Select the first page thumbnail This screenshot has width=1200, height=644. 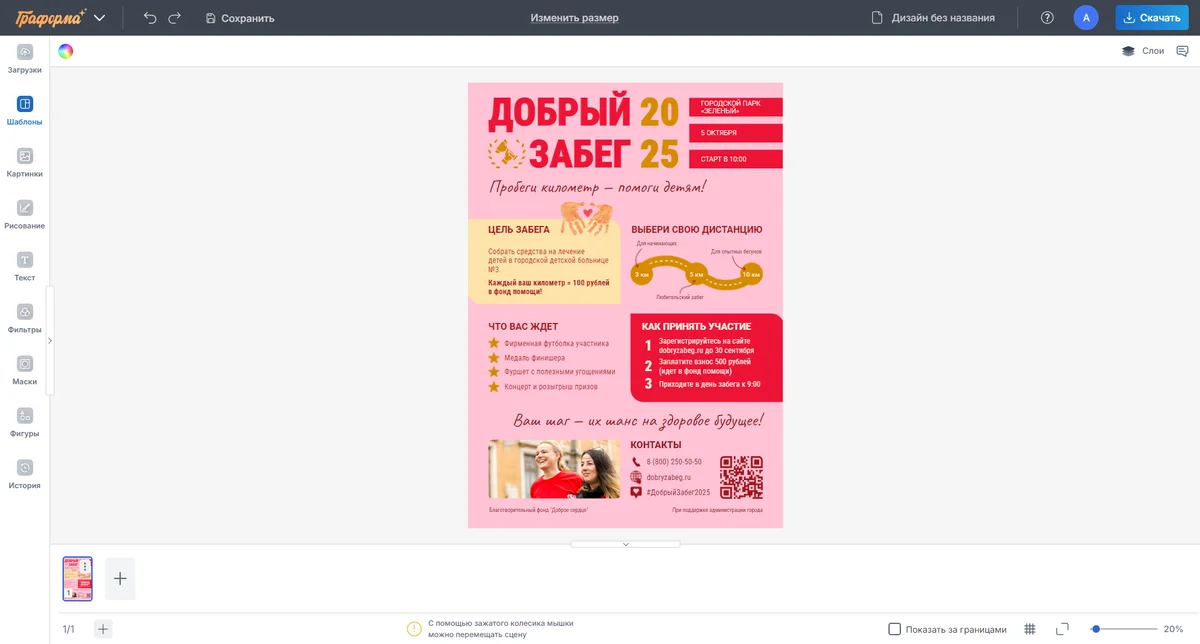coord(77,579)
